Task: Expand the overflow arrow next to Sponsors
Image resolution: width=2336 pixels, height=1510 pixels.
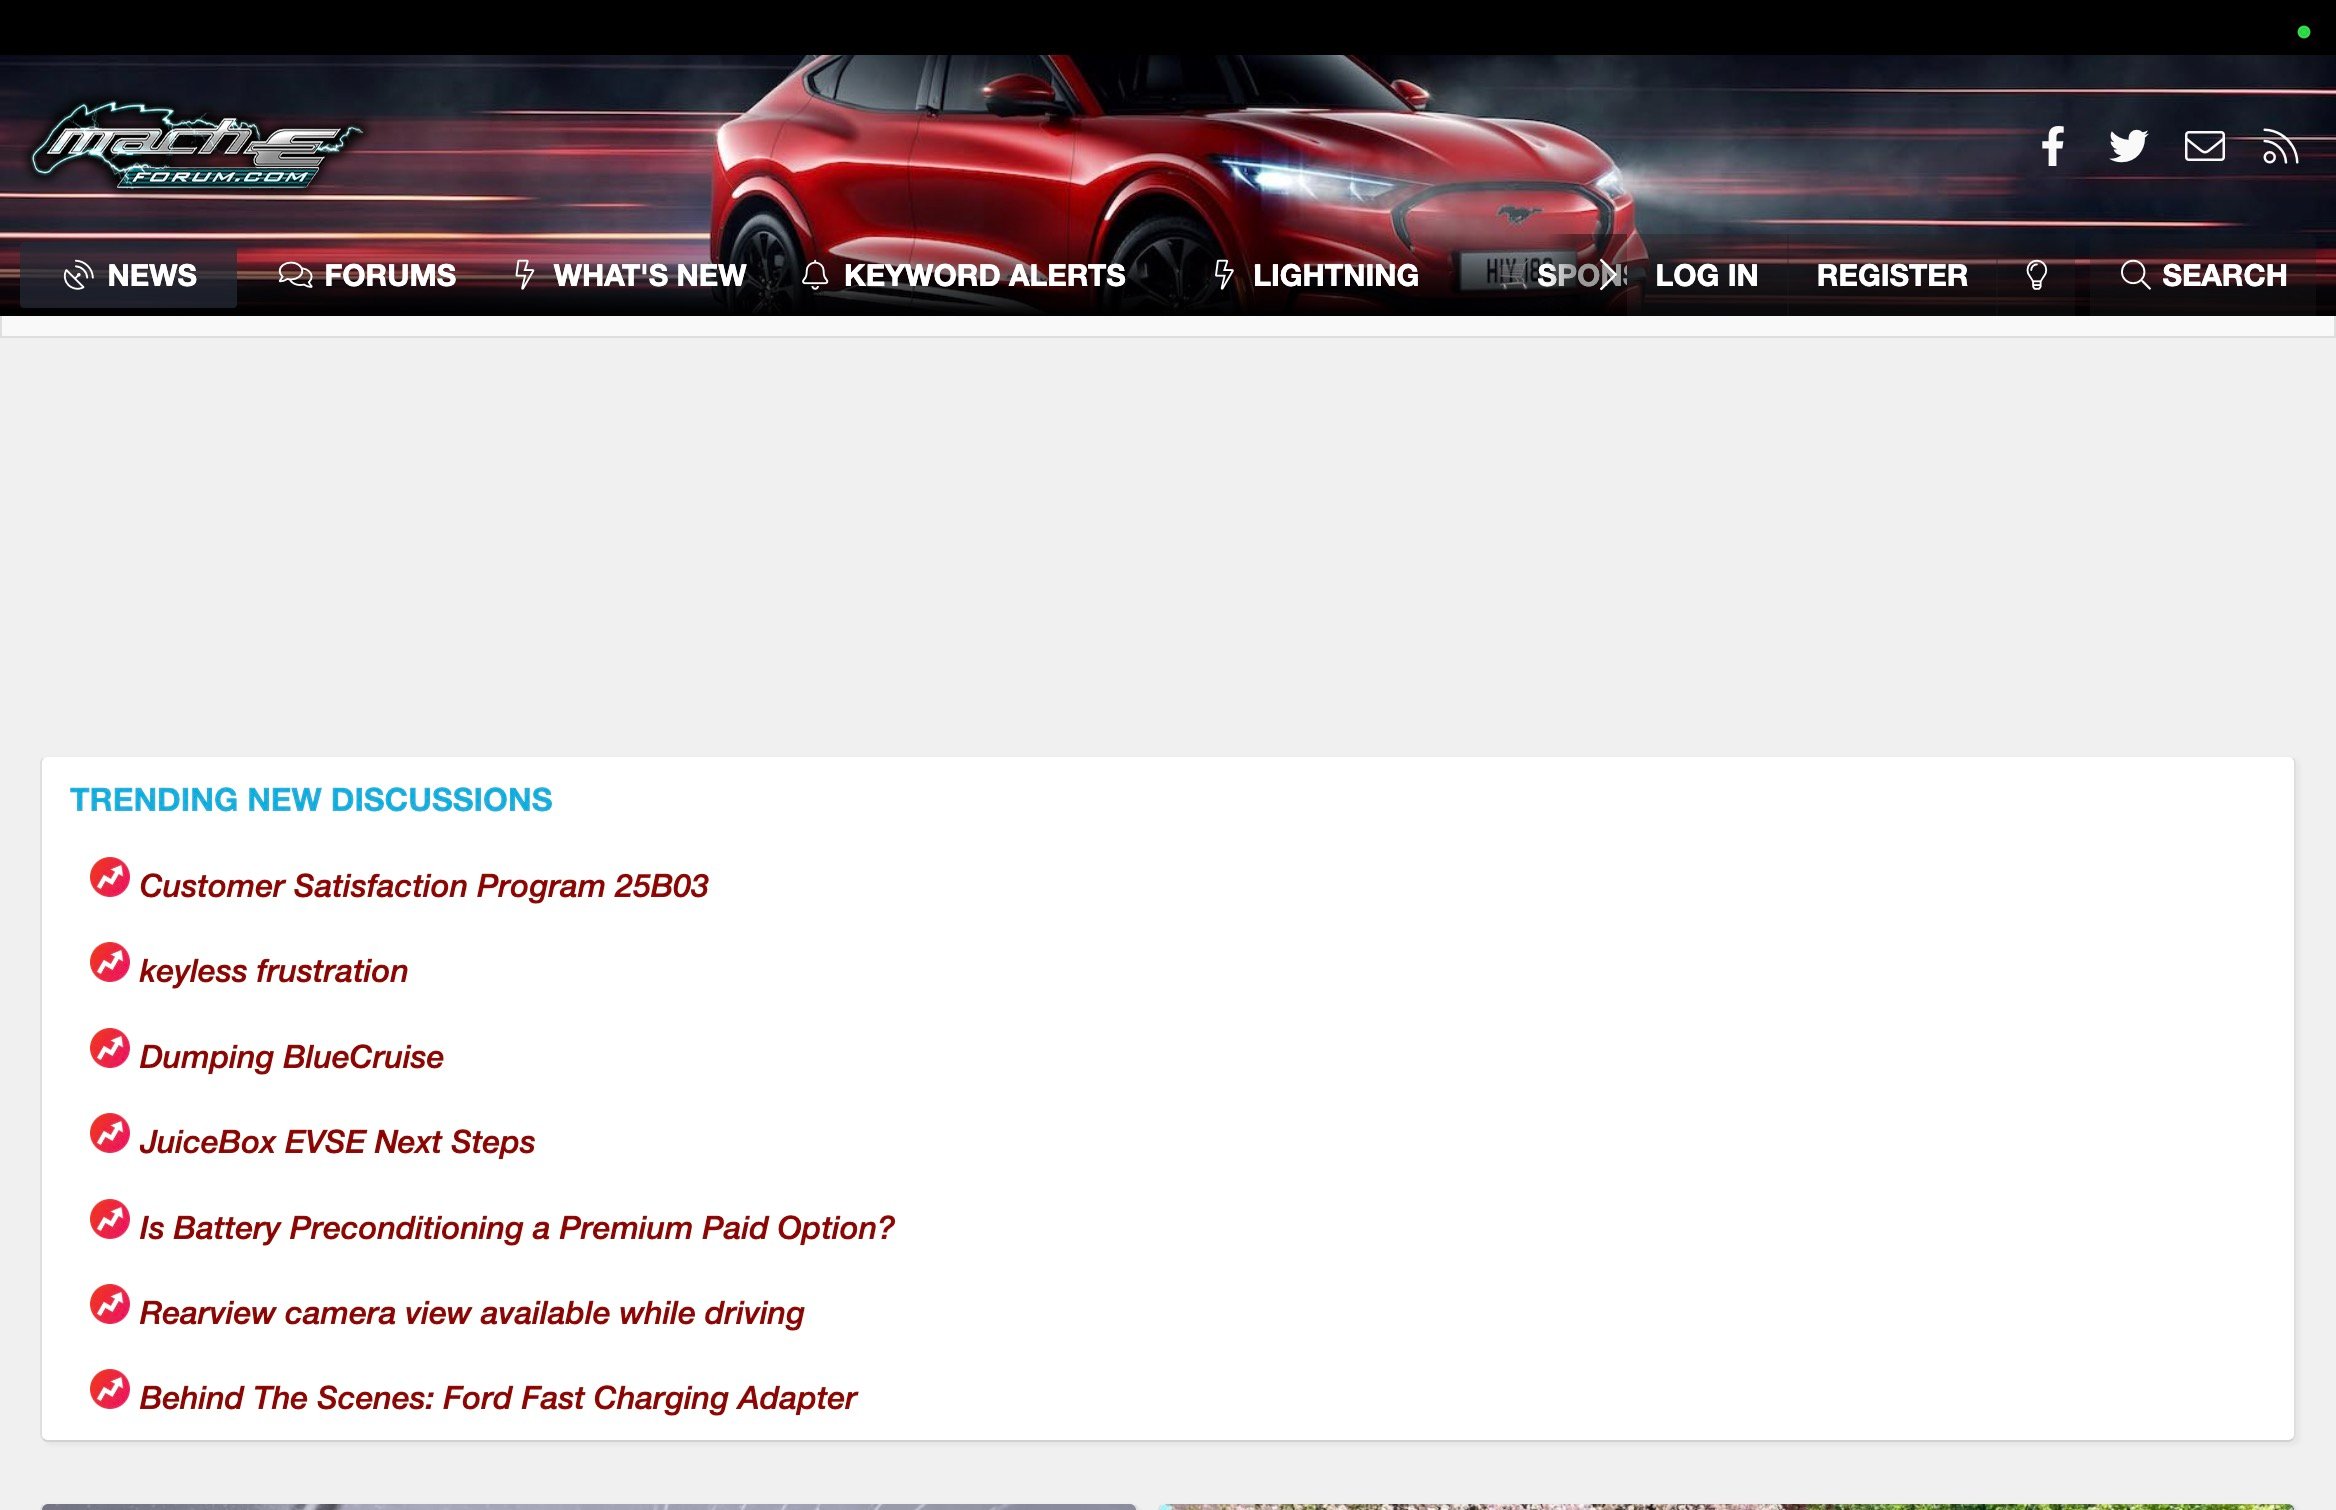Action: (1608, 275)
